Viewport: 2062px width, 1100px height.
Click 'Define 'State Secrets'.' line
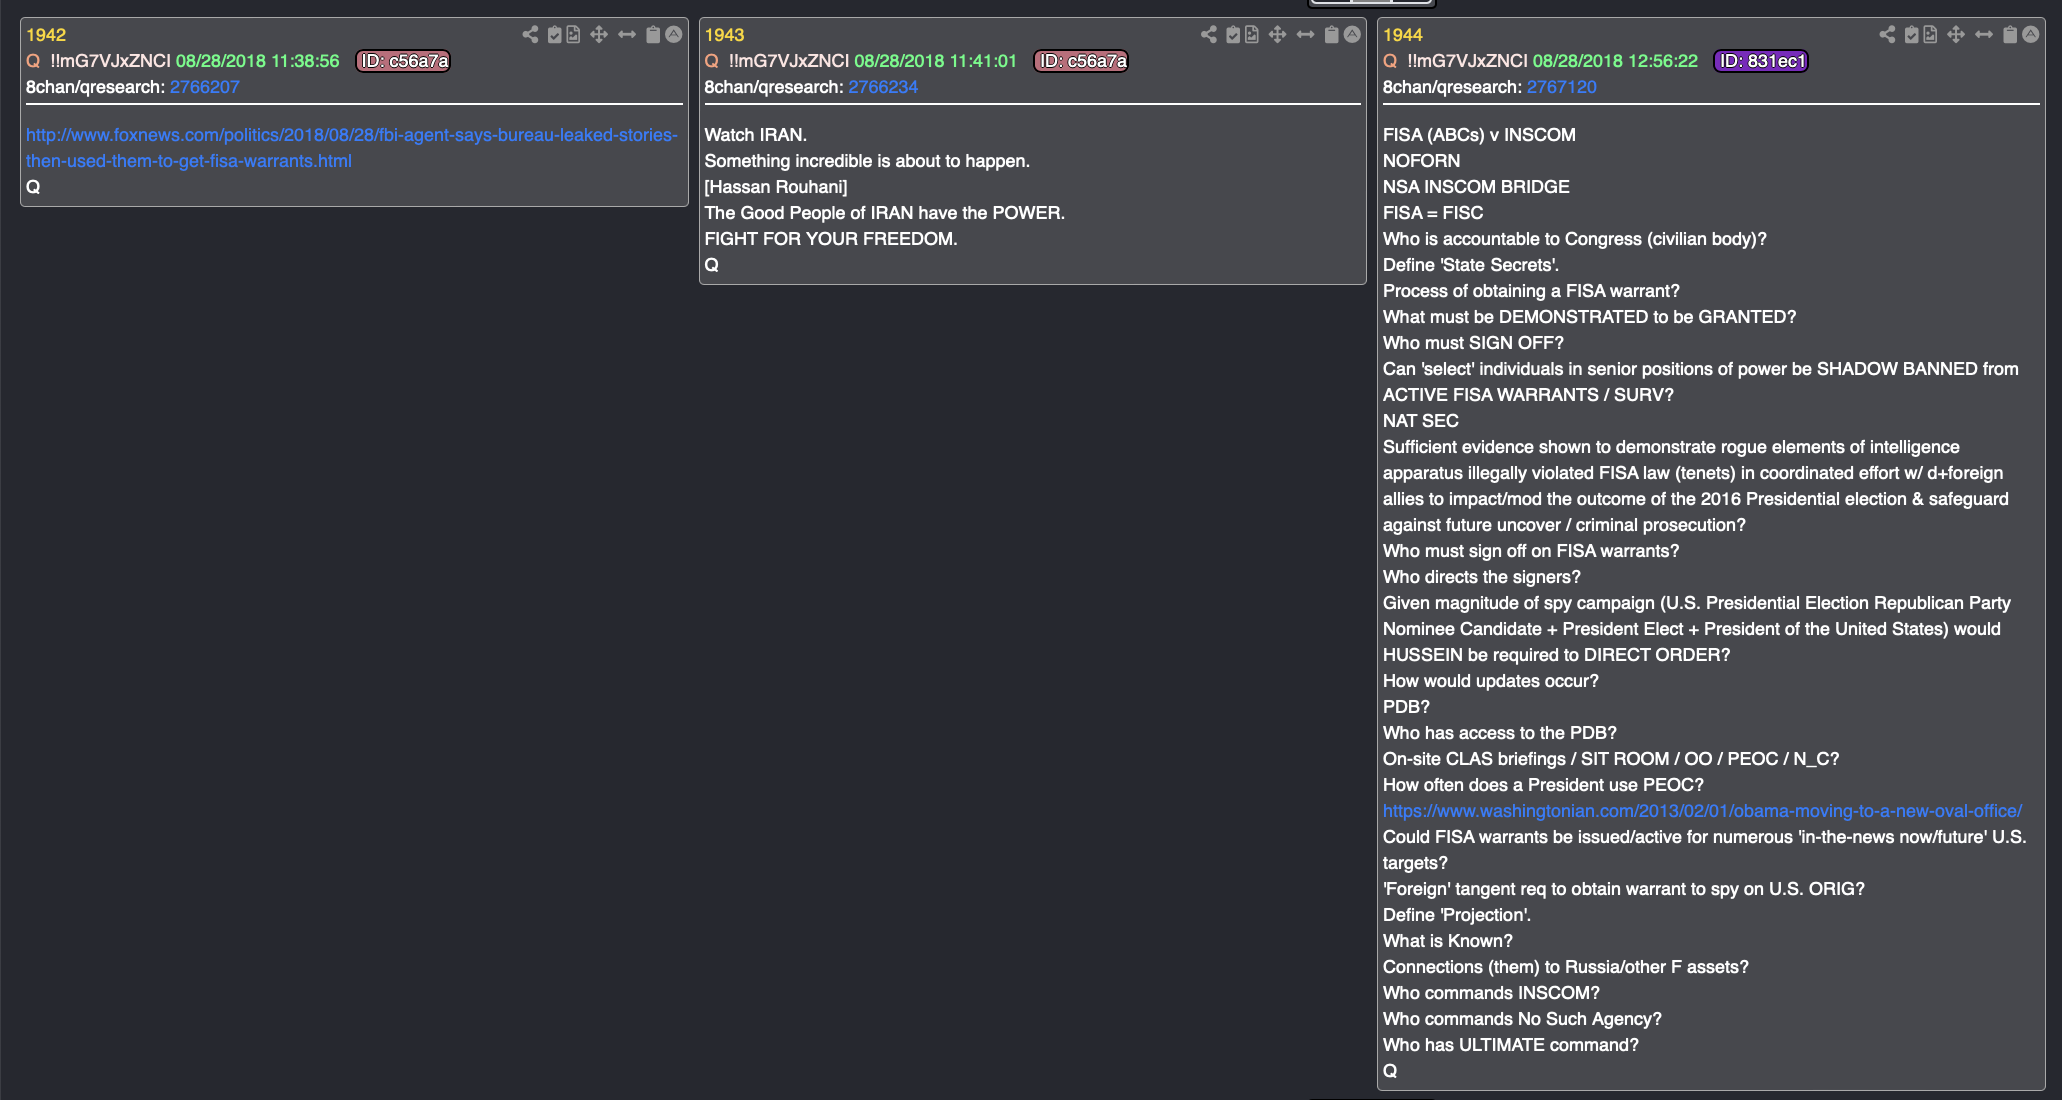click(x=1471, y=265)
